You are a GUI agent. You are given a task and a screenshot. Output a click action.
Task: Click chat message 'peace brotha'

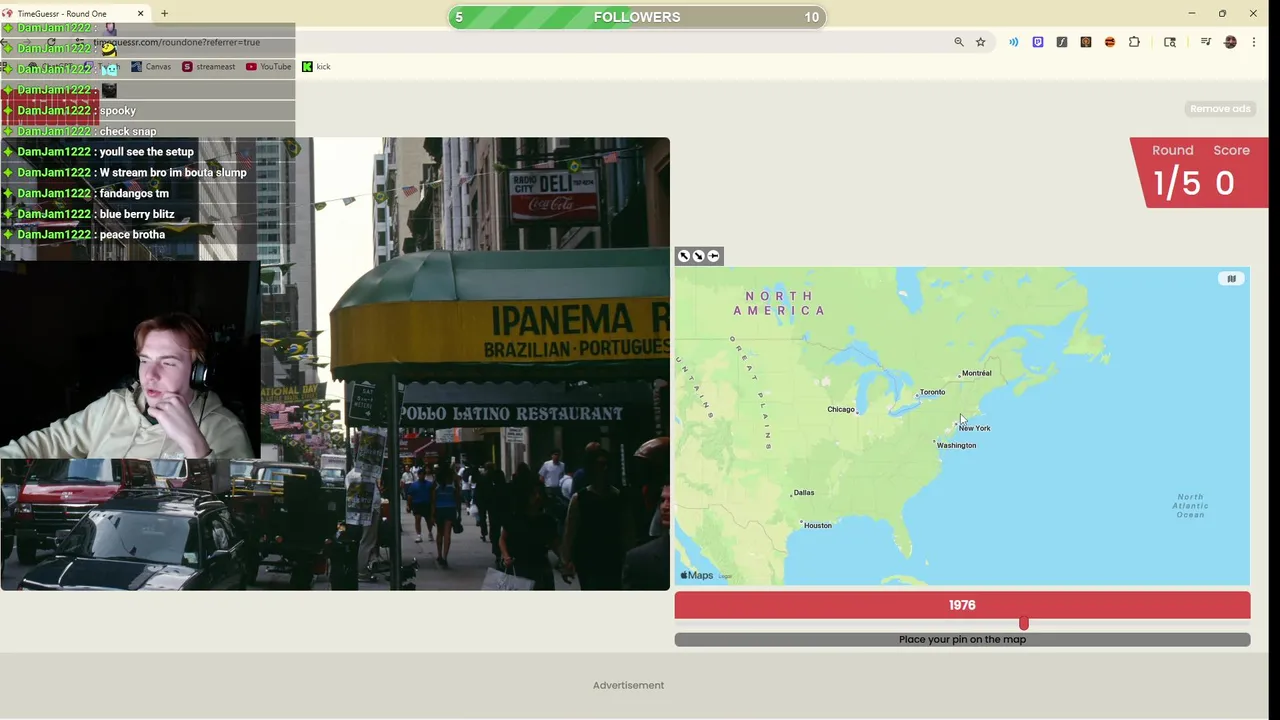point(132,235)
